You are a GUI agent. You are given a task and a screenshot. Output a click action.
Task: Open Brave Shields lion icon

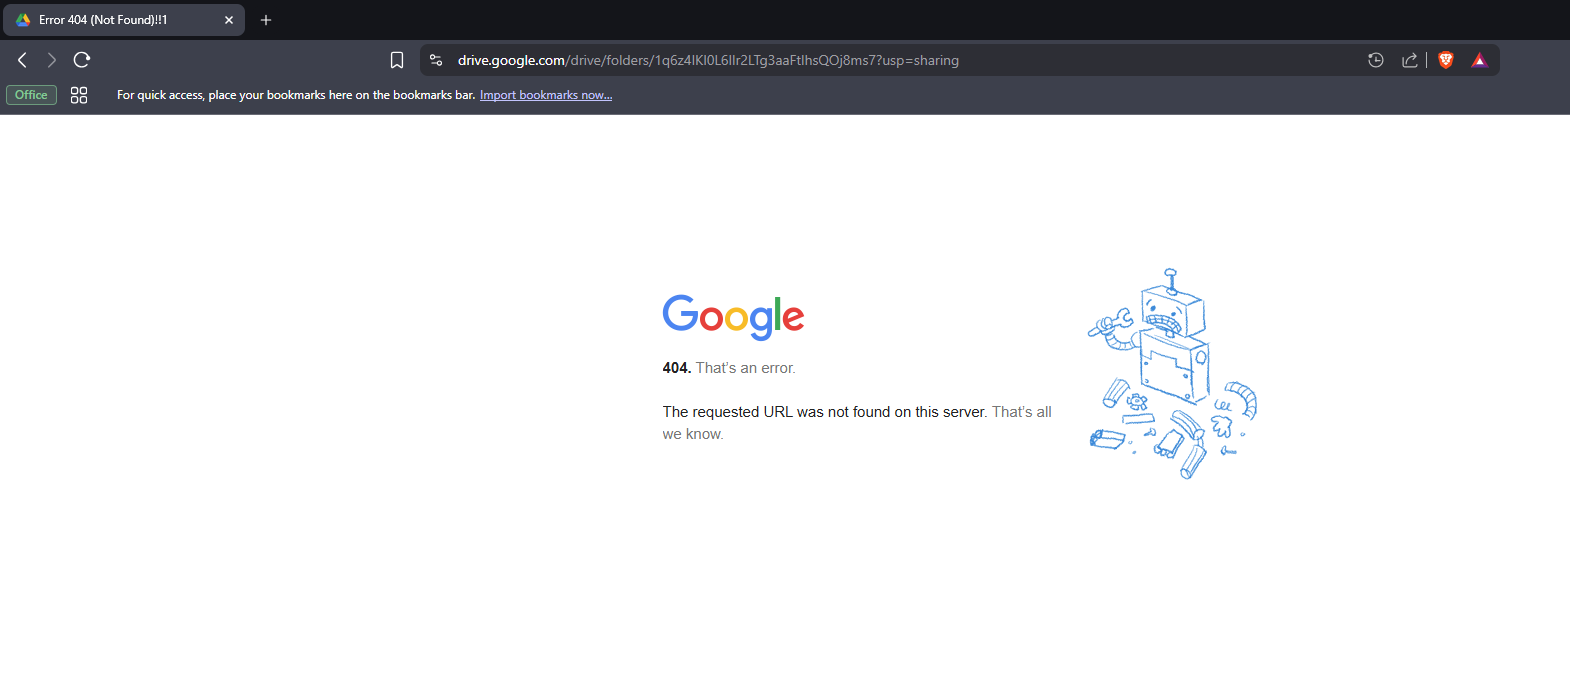tap(1446, 60)
